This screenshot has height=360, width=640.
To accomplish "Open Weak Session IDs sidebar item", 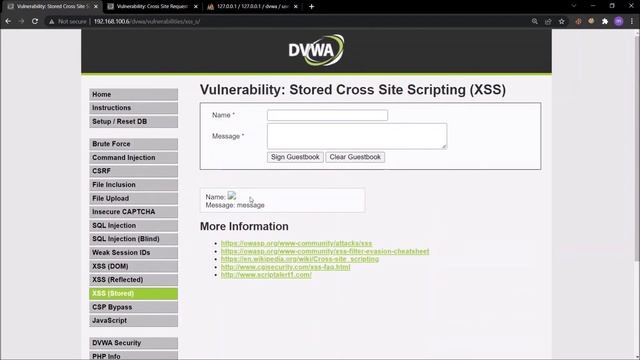I will (x=133, y=253).
